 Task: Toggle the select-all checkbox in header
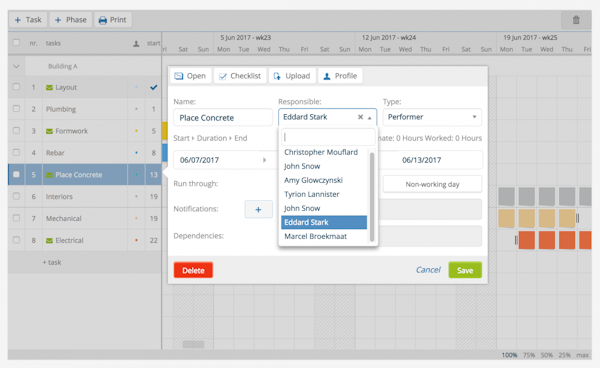tap(16, 42)
